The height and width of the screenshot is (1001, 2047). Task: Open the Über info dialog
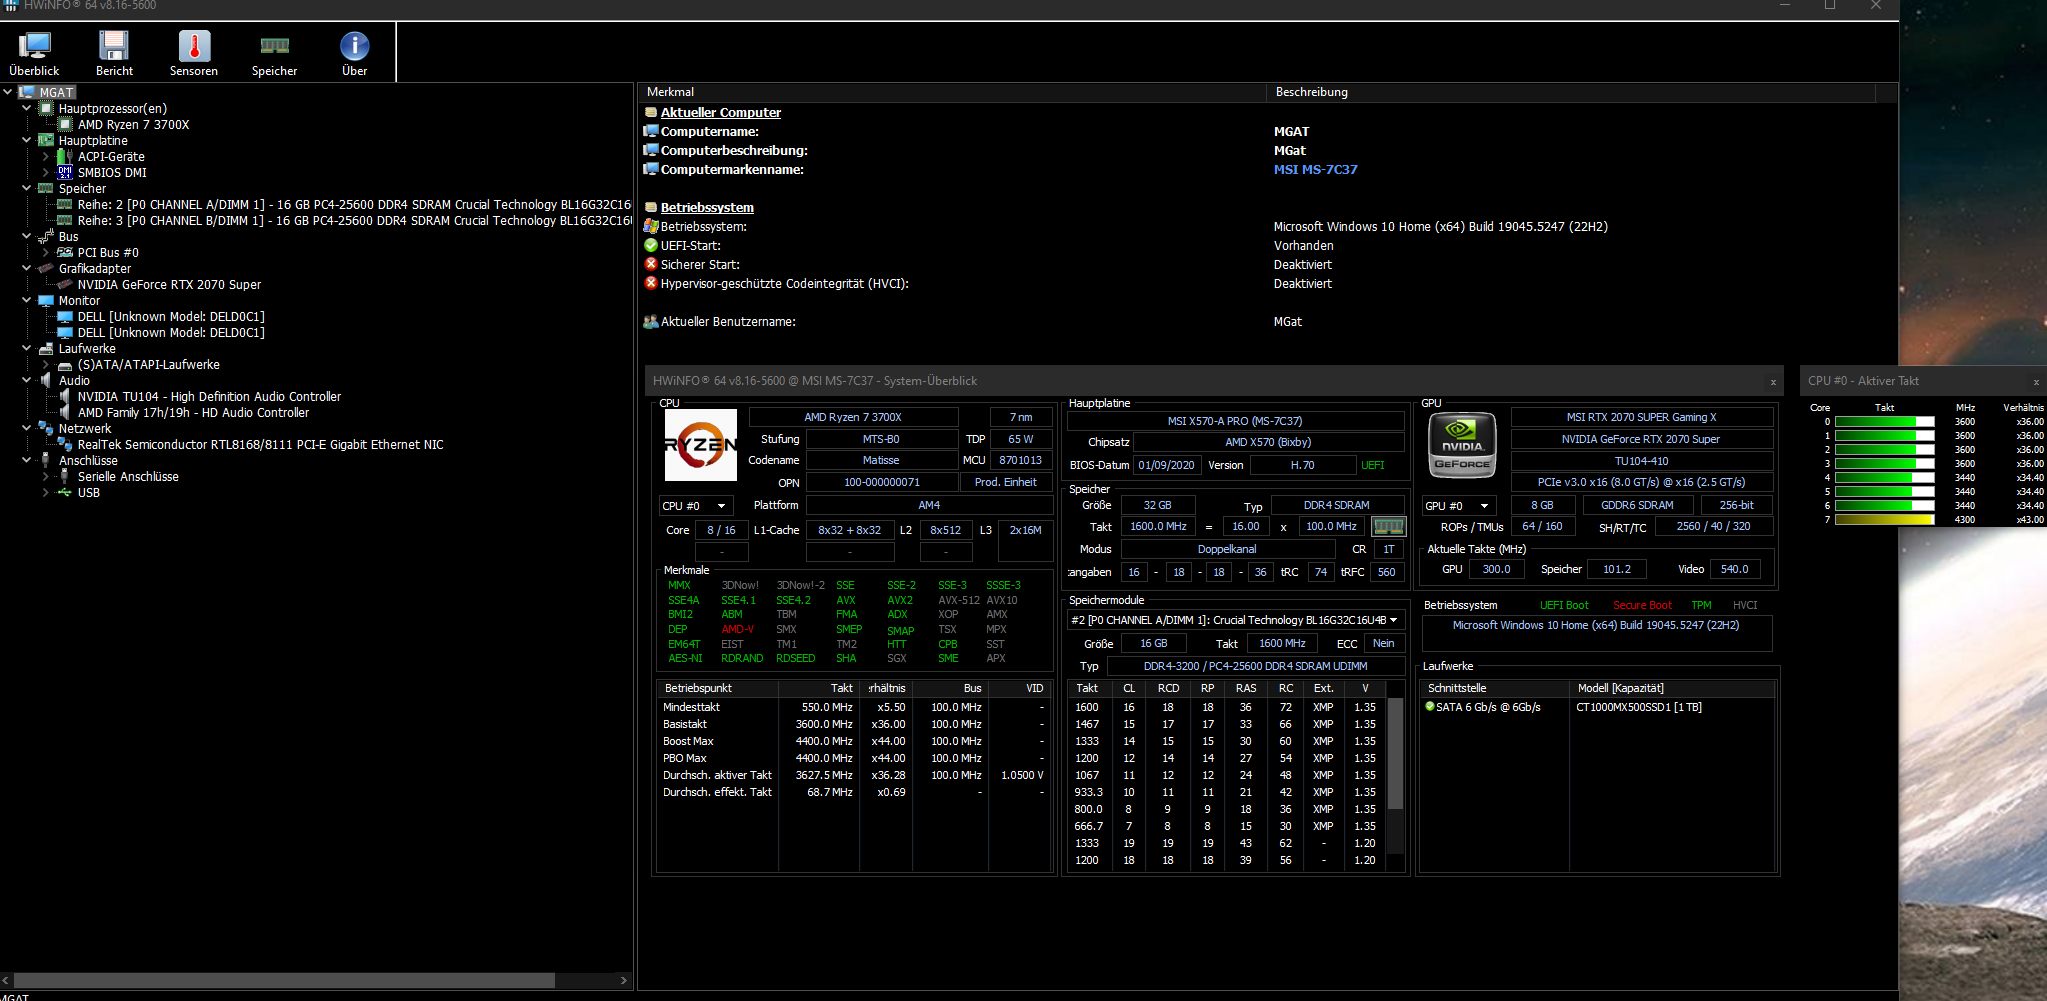[x=354, y=54]
